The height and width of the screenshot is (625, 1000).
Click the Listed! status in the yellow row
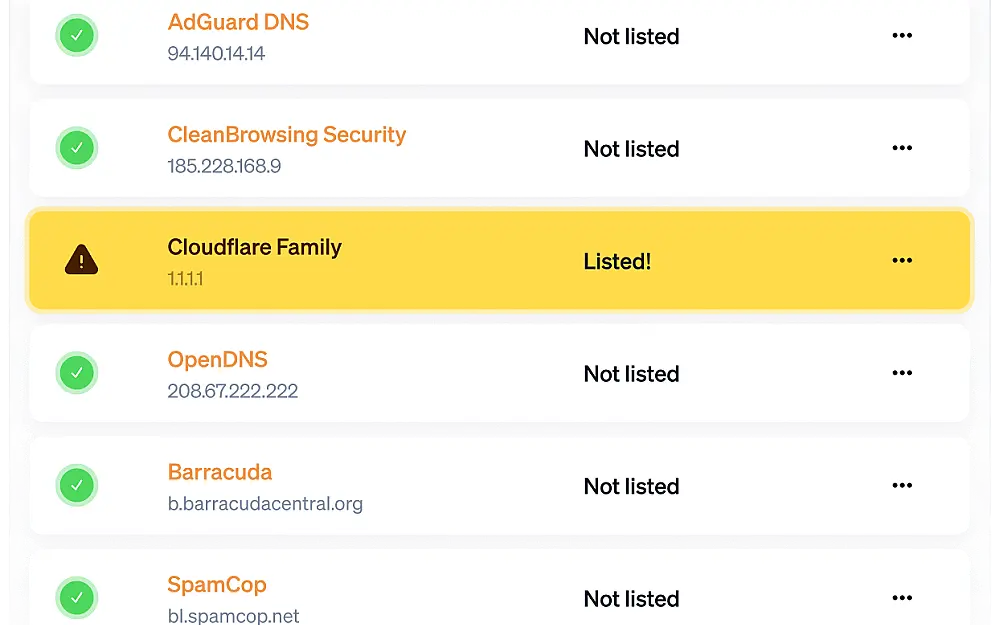point(617,261)
